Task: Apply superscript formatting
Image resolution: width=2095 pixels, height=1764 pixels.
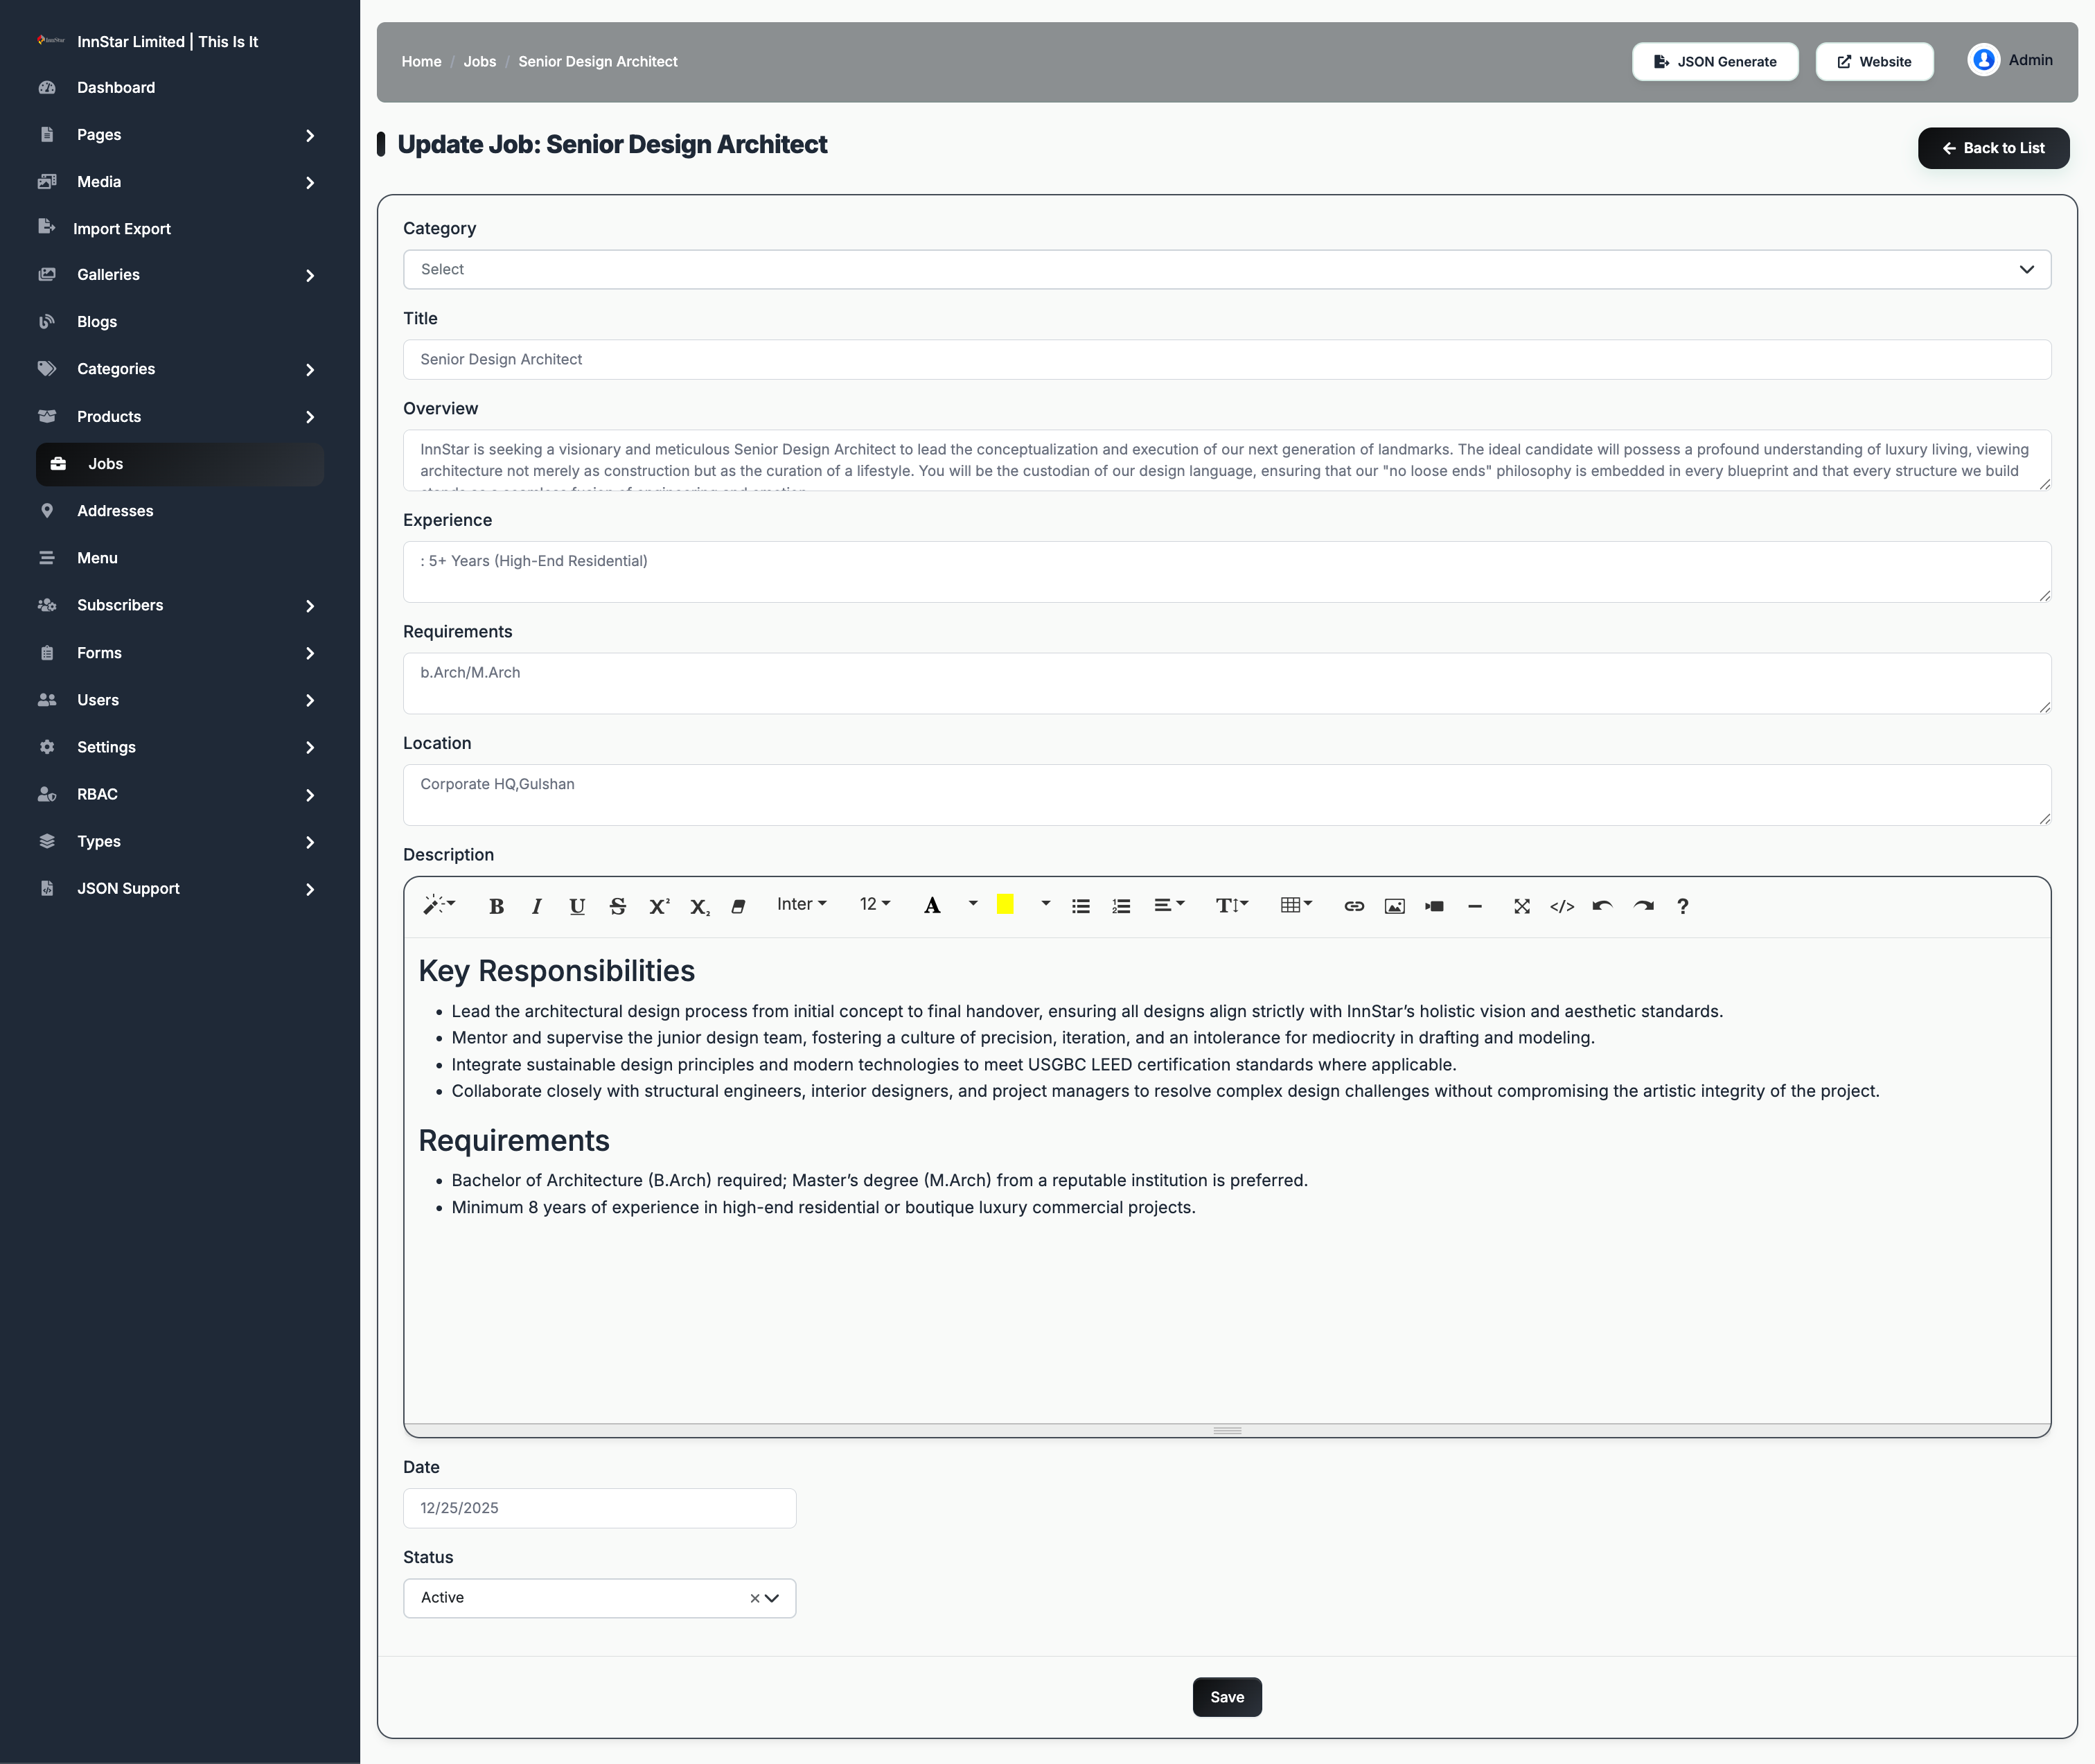Action: [659, 906]
